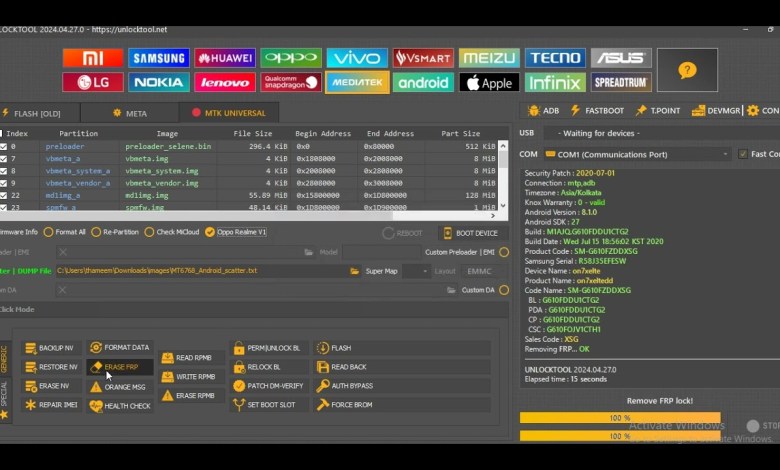
Task: Browse for scatter file folder icon
Action: point(354,271)
